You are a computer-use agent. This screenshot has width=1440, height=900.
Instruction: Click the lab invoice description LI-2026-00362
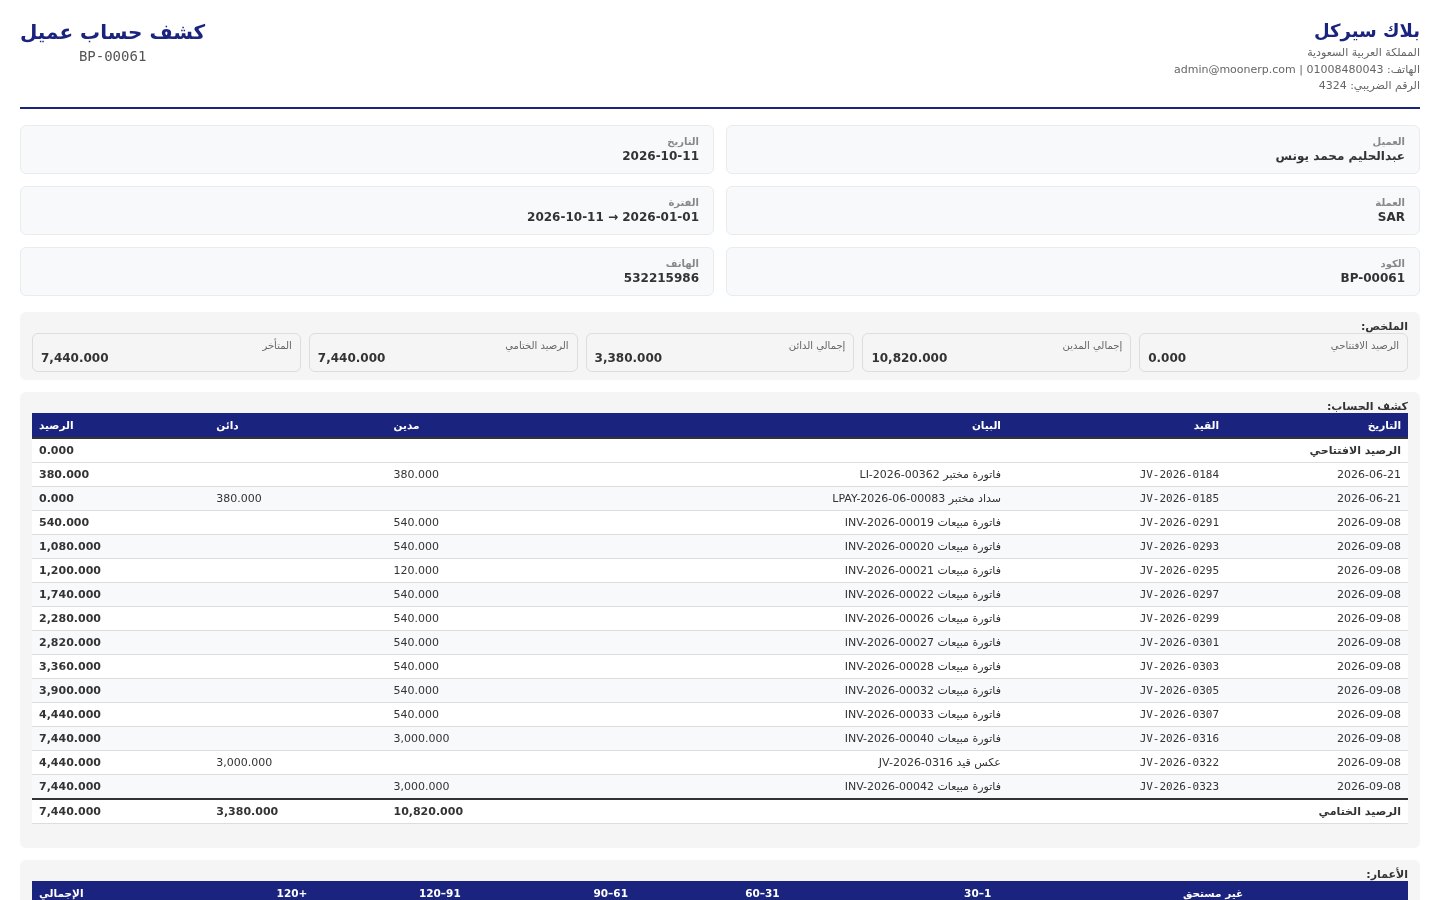click(930, 475)
